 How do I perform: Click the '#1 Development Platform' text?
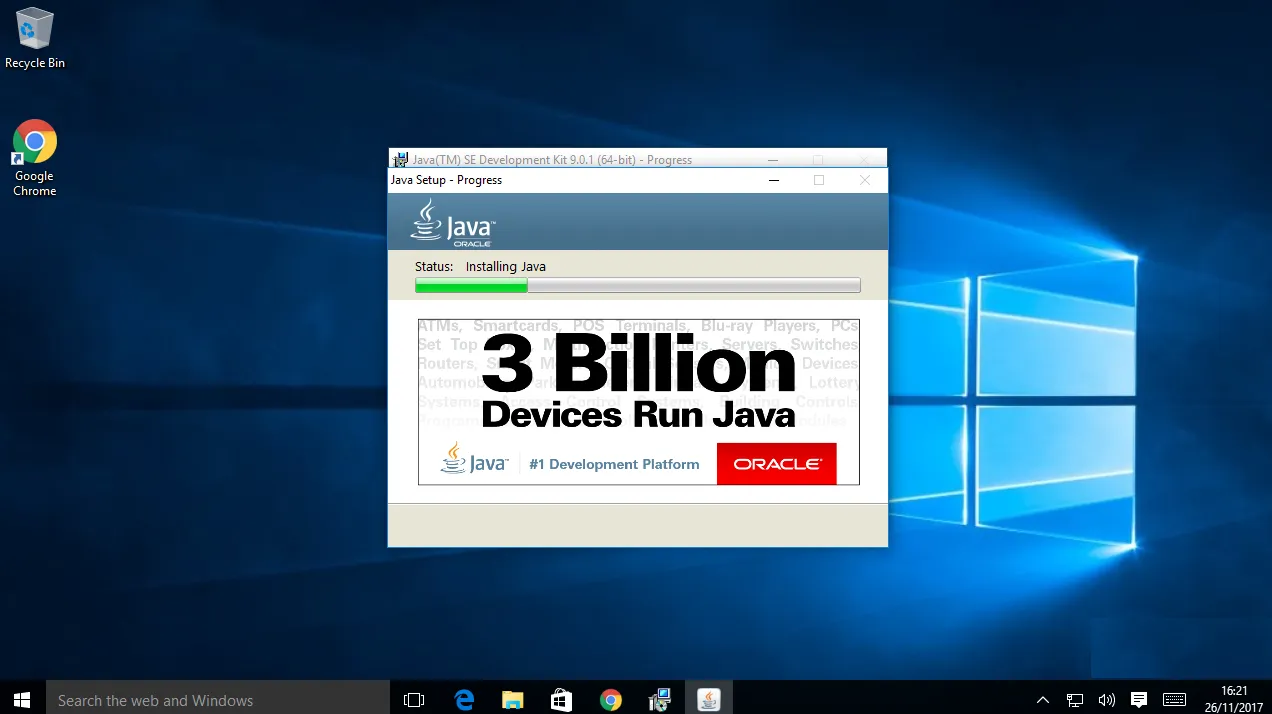point(614,464)
